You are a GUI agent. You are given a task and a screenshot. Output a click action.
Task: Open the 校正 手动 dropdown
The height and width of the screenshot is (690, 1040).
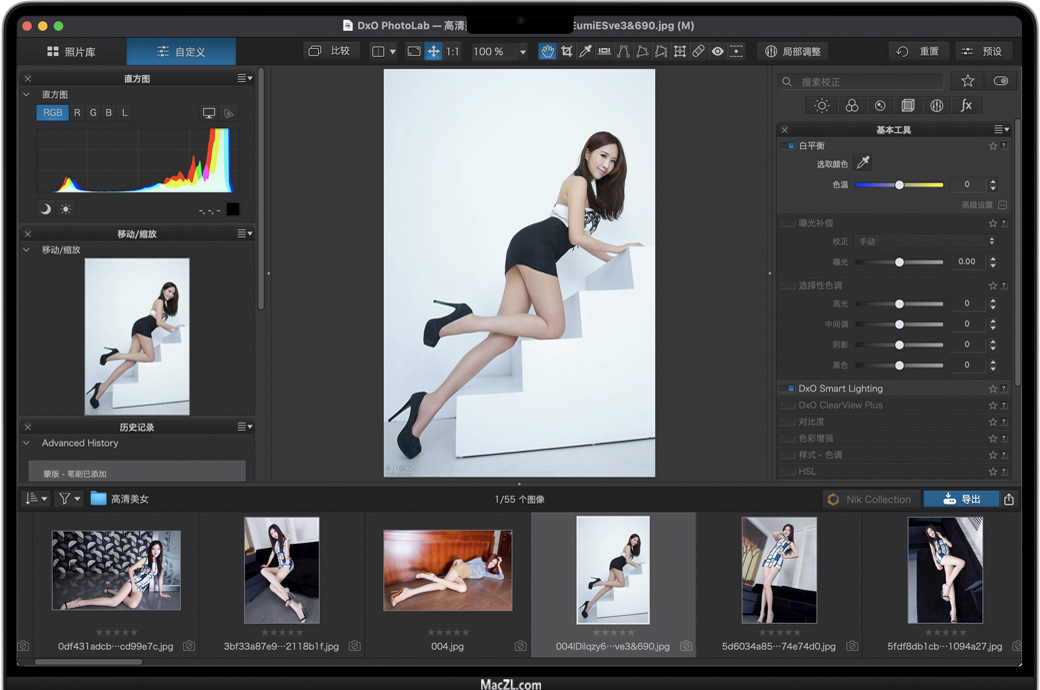click(x=925, y=241)
